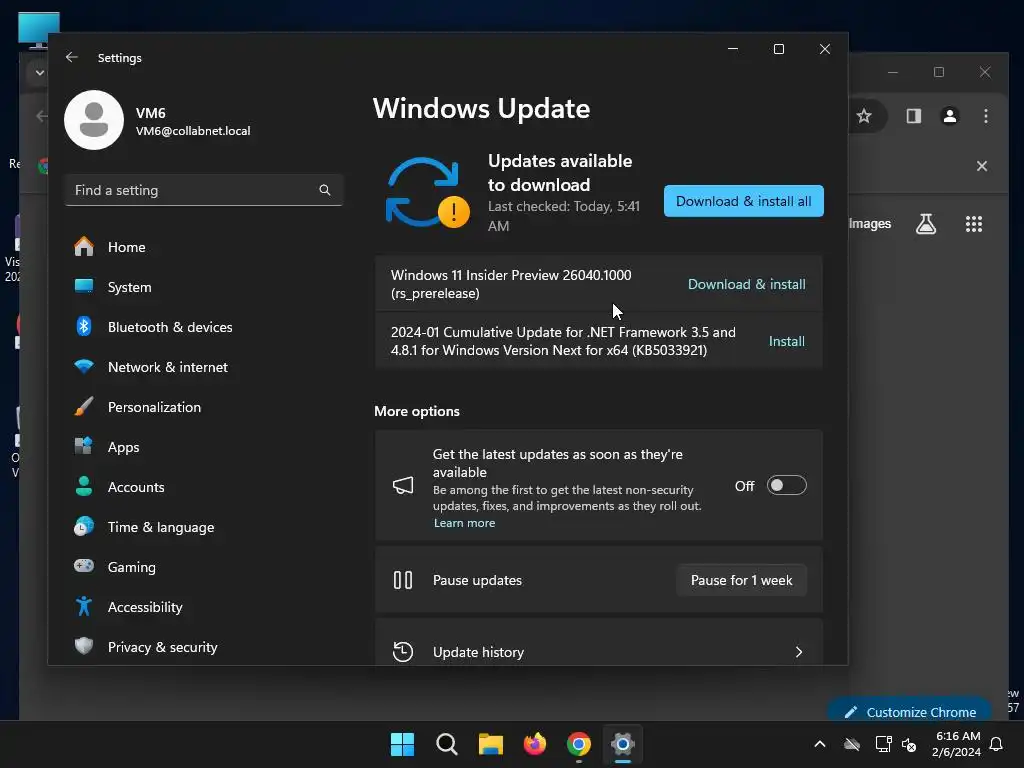Image resolution: width=1024 pixels, height=768 pixels.
Task: Click the megaphone icon for latest updates
Action: pos(403,485)
